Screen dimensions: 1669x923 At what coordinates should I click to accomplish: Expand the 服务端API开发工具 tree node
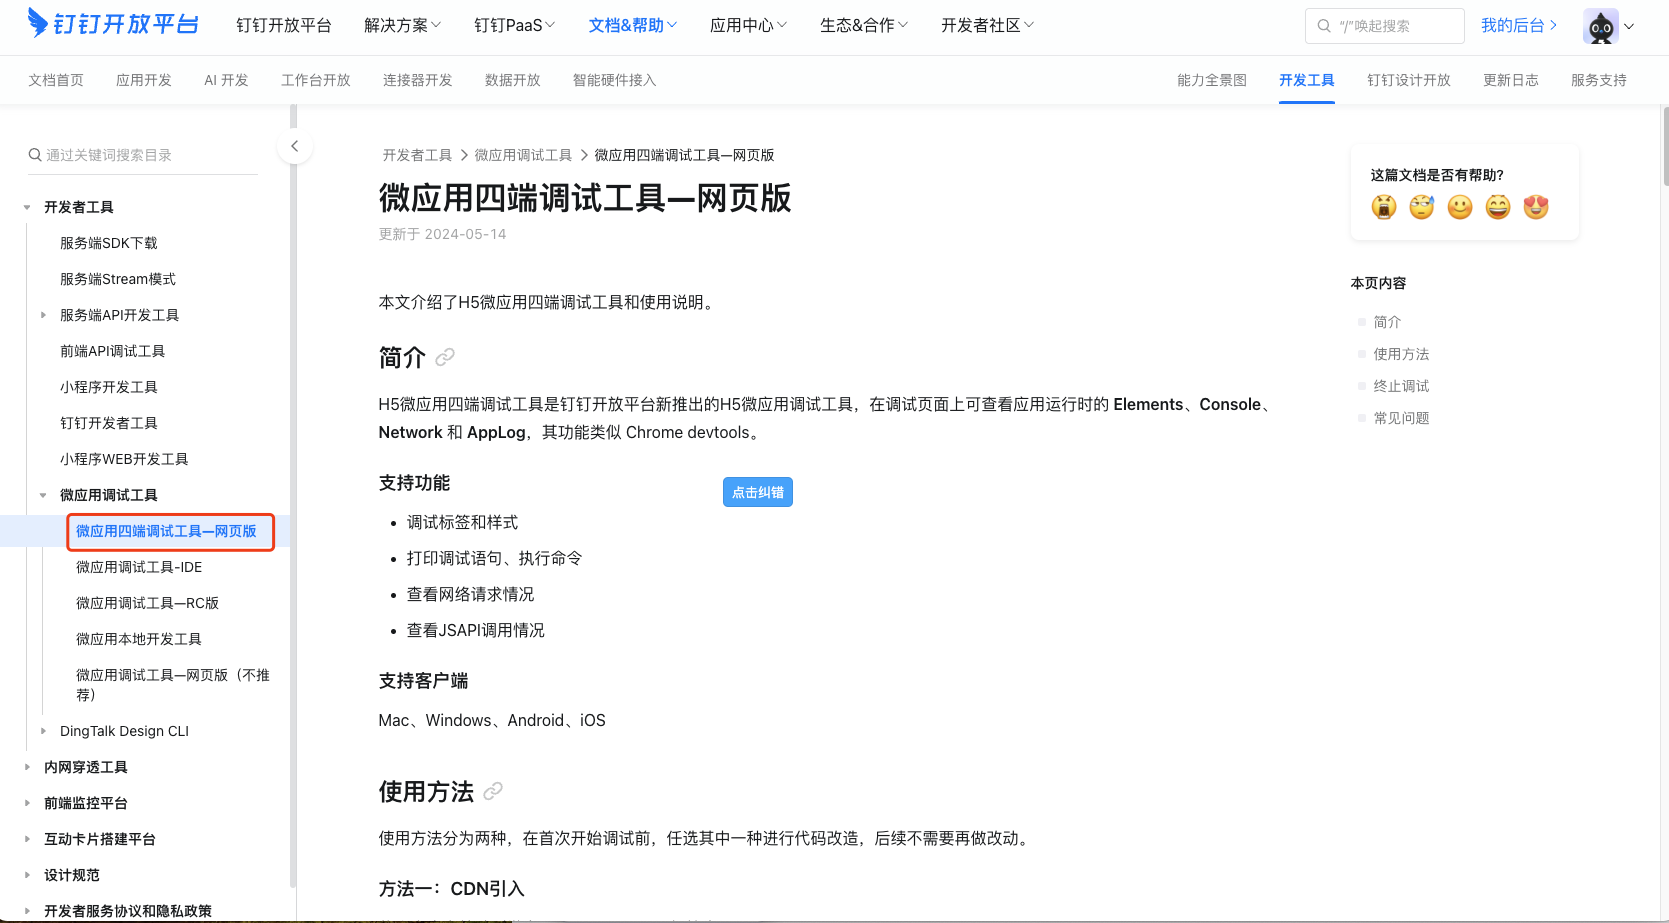[x=43, y=315]
